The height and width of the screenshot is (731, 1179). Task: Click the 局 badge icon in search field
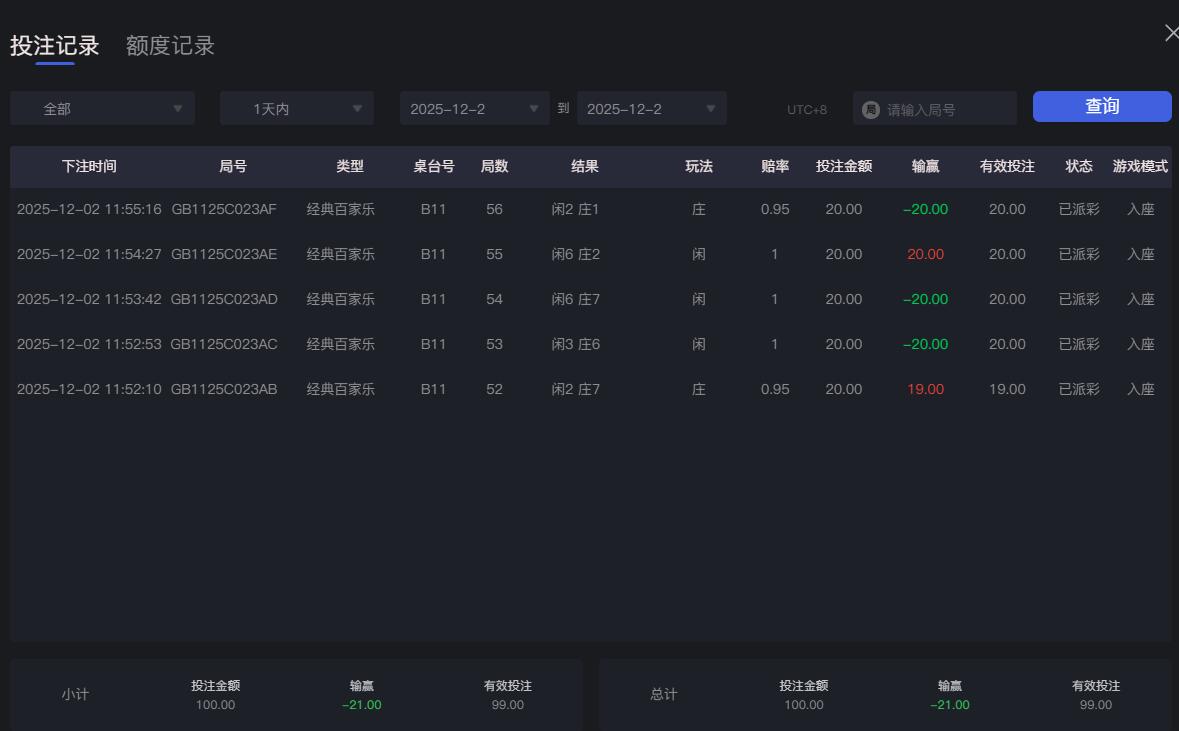coord(870,108)
